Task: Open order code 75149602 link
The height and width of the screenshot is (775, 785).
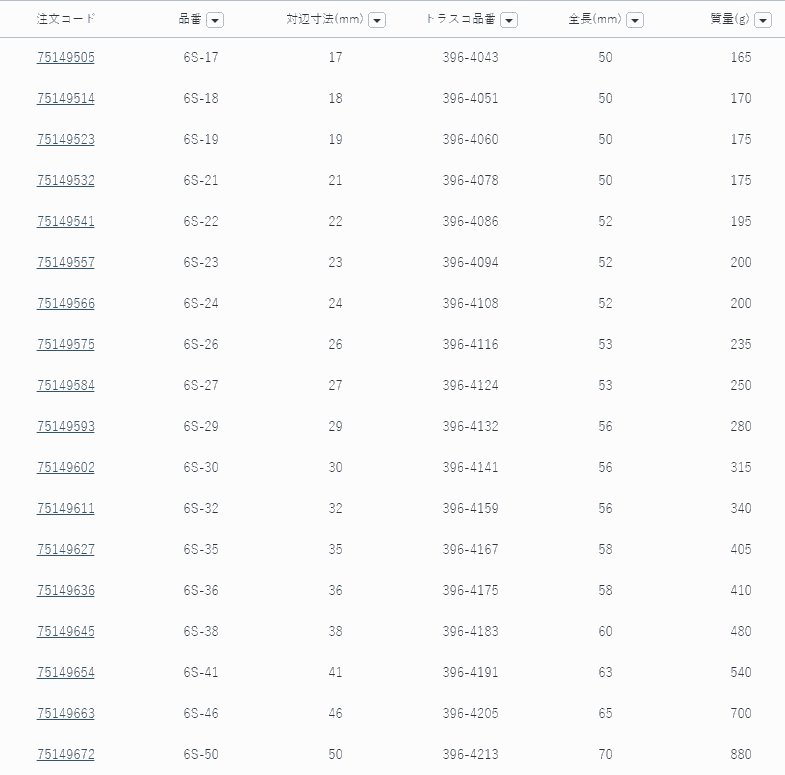Action: pyautogui.click(x=66, y=467)
